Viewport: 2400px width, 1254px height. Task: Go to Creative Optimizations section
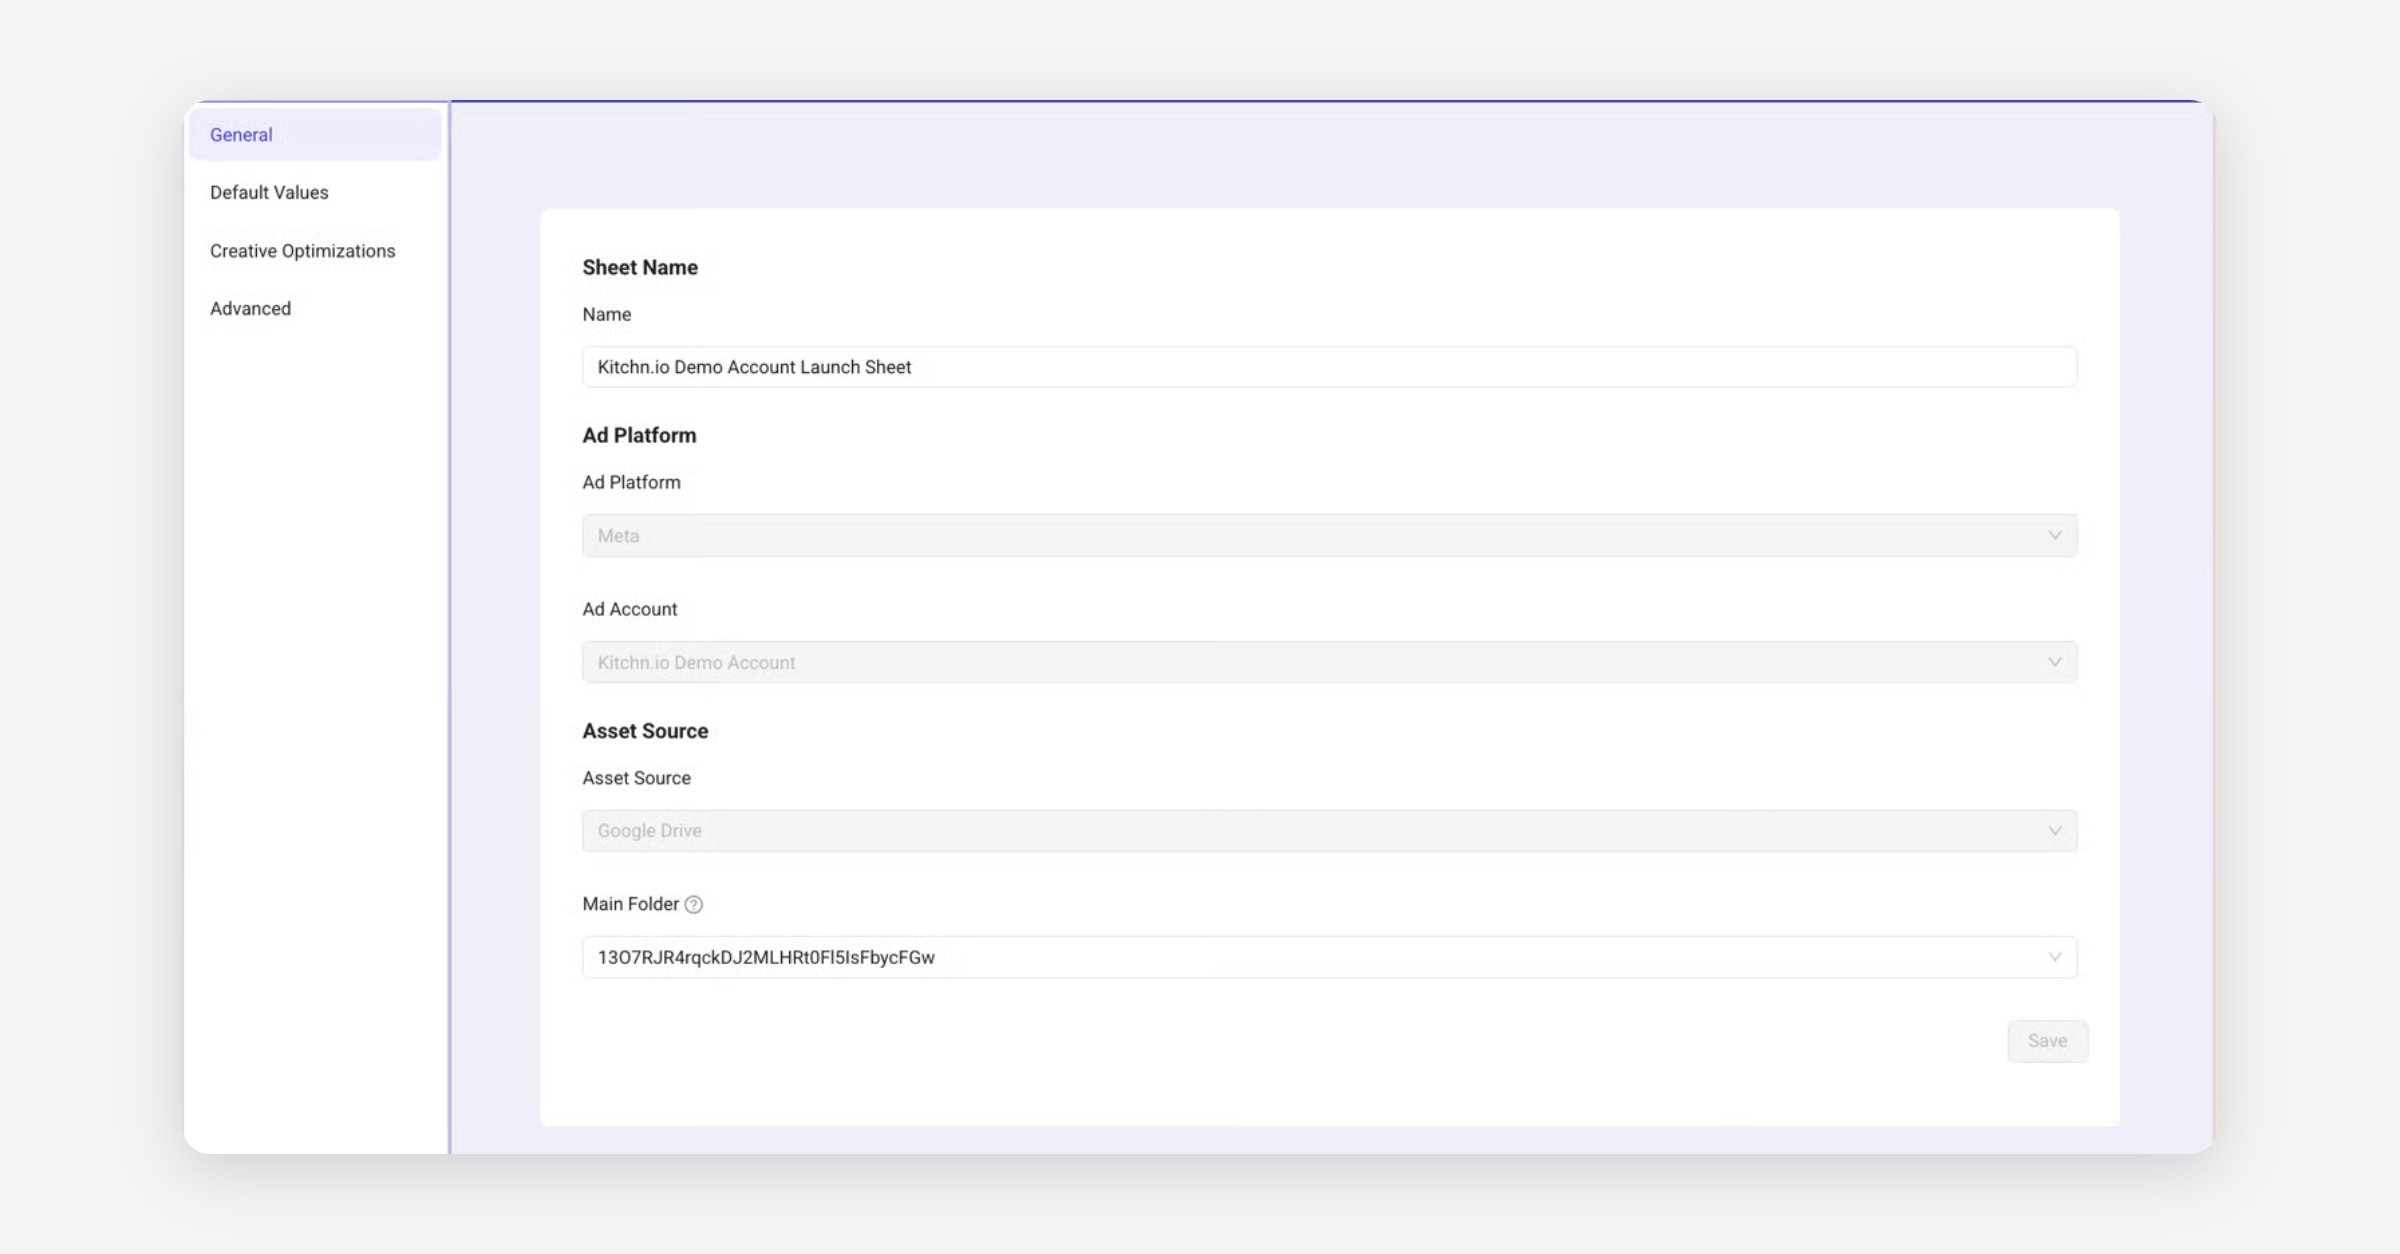[302, 251]
